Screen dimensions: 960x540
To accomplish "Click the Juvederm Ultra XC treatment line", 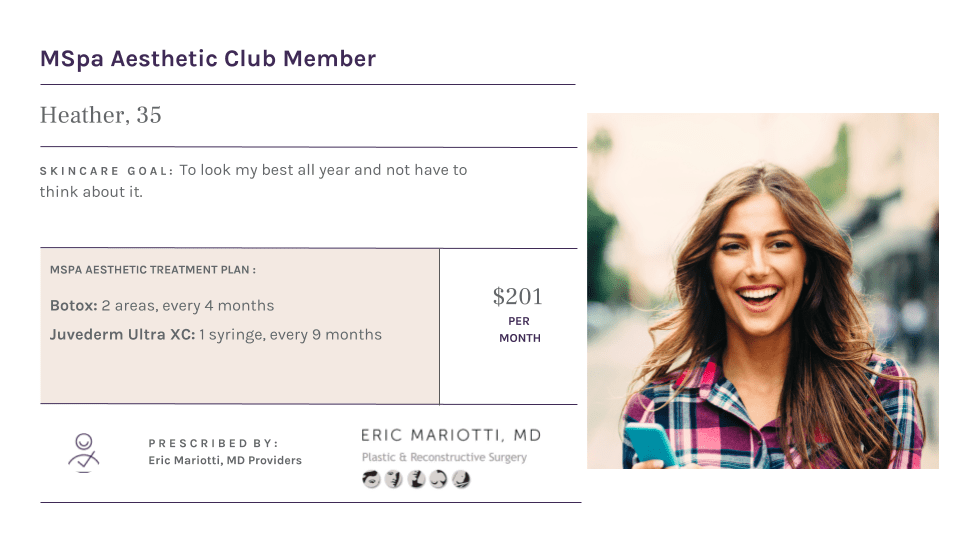I will coord(216,335).
